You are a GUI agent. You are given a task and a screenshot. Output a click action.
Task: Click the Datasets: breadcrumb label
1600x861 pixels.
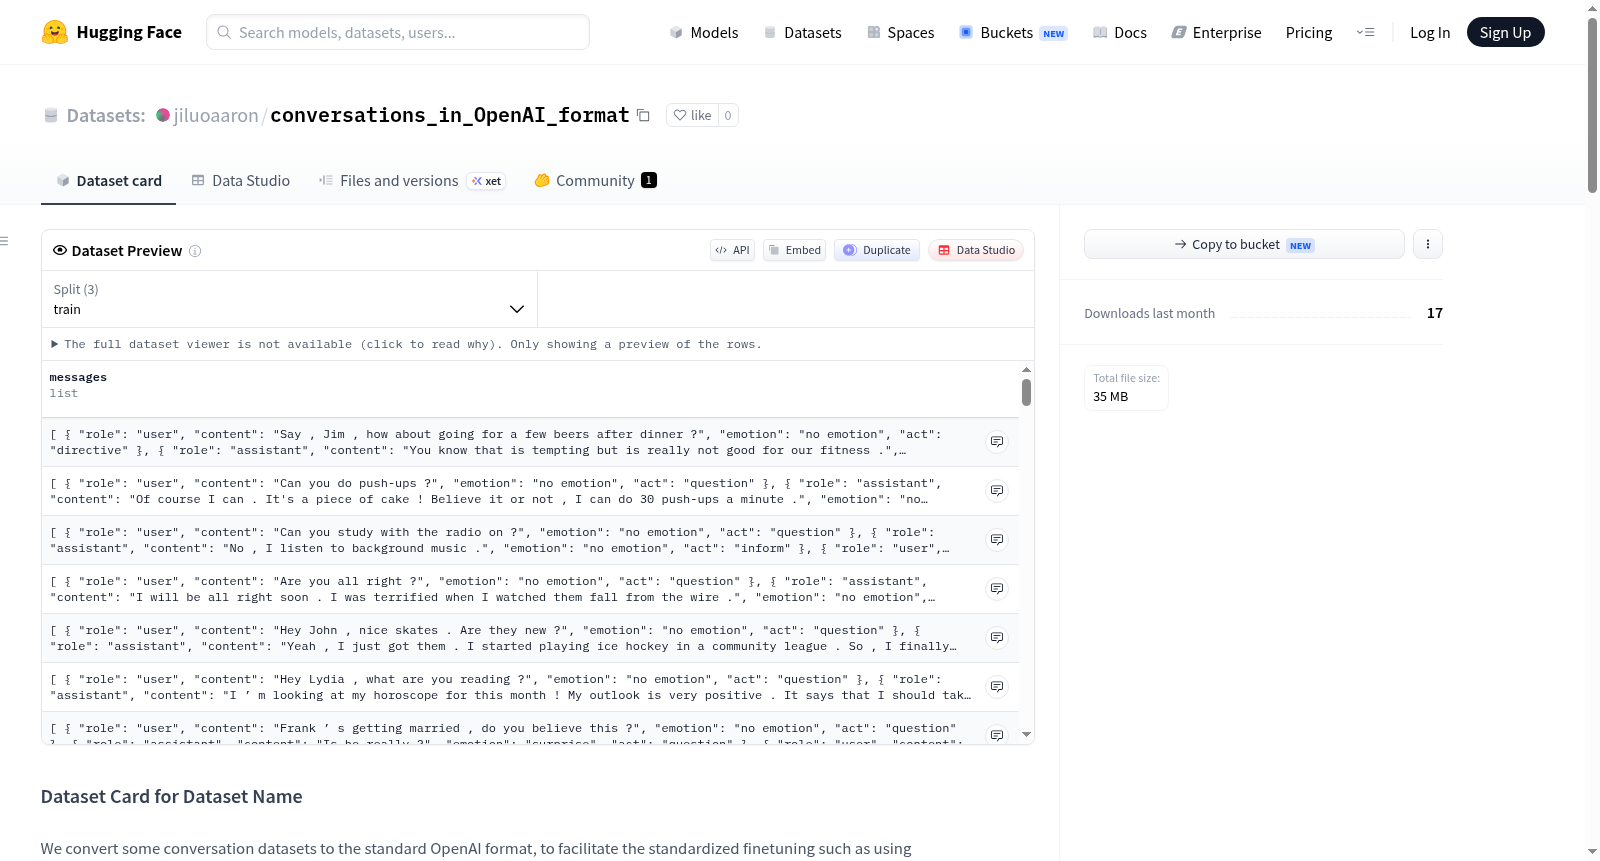106,115
